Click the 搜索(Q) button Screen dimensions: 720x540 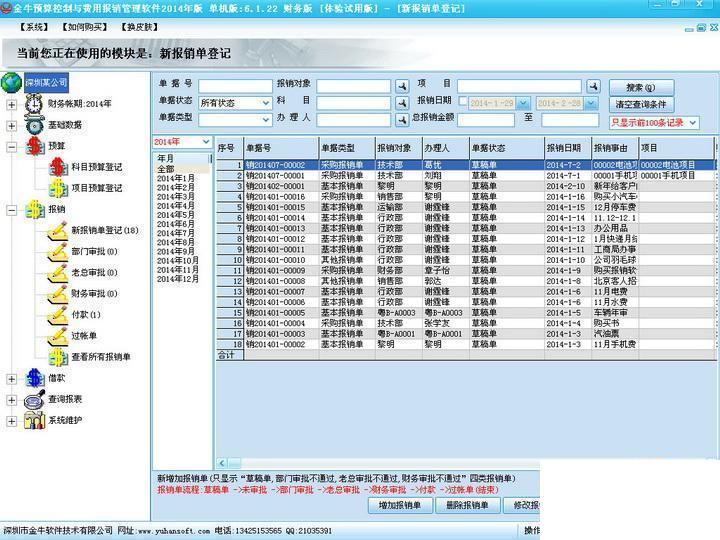click(x=641, y=87)
